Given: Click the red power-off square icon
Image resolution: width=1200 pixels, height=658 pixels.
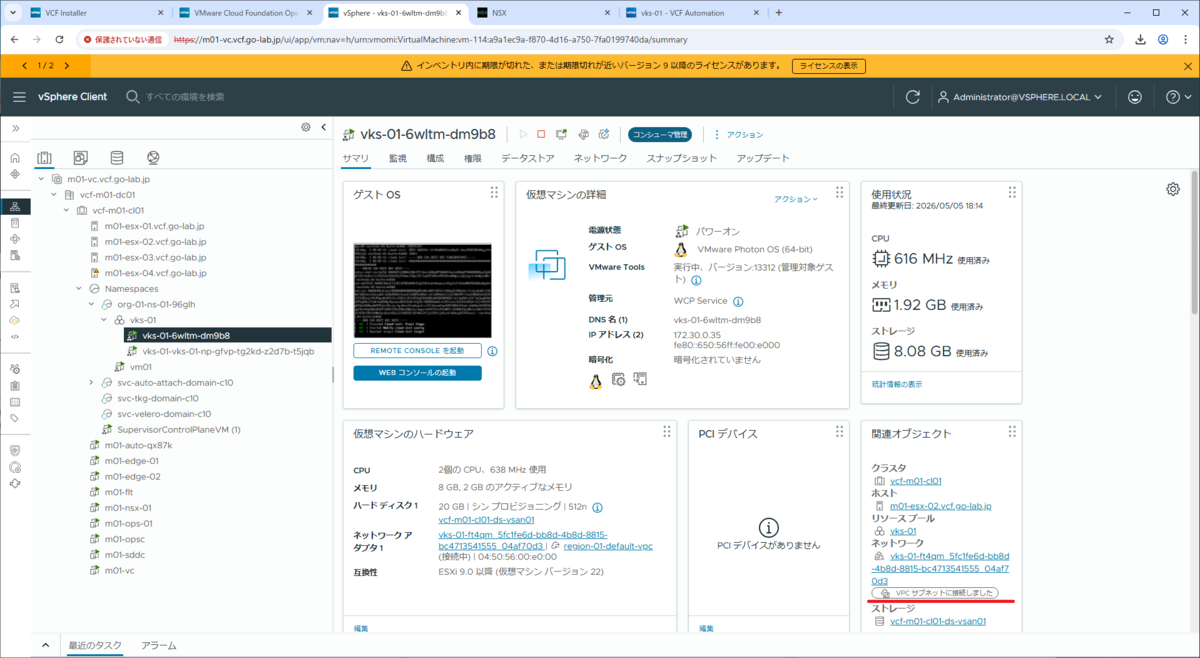Looking at the screenshot, I should tap(541, 134).
